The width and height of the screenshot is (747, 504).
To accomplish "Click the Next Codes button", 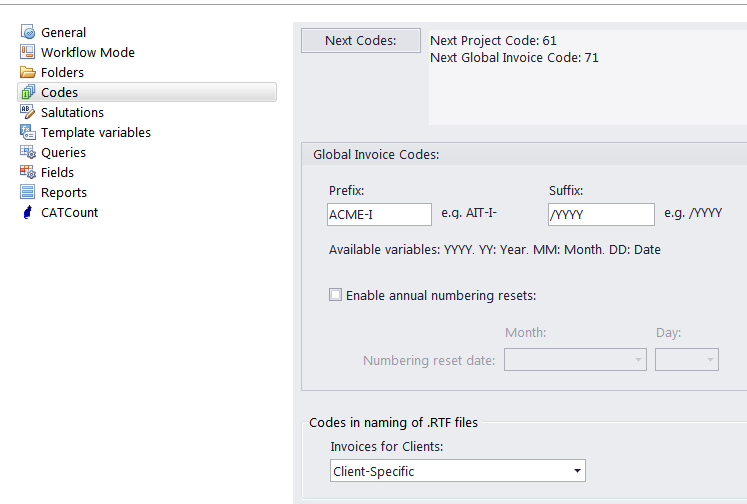I will click(x=361, y=40).
